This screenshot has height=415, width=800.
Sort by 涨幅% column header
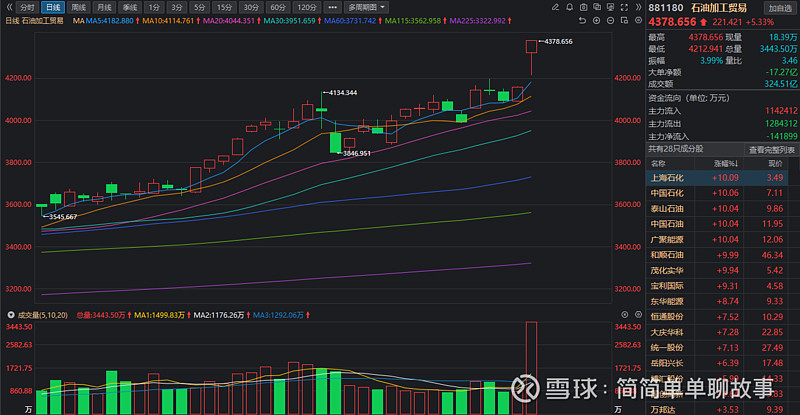[726, 163]
